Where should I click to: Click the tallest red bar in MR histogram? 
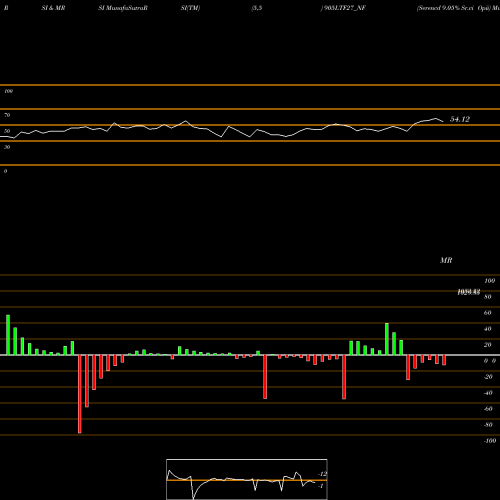click(80, 394)
